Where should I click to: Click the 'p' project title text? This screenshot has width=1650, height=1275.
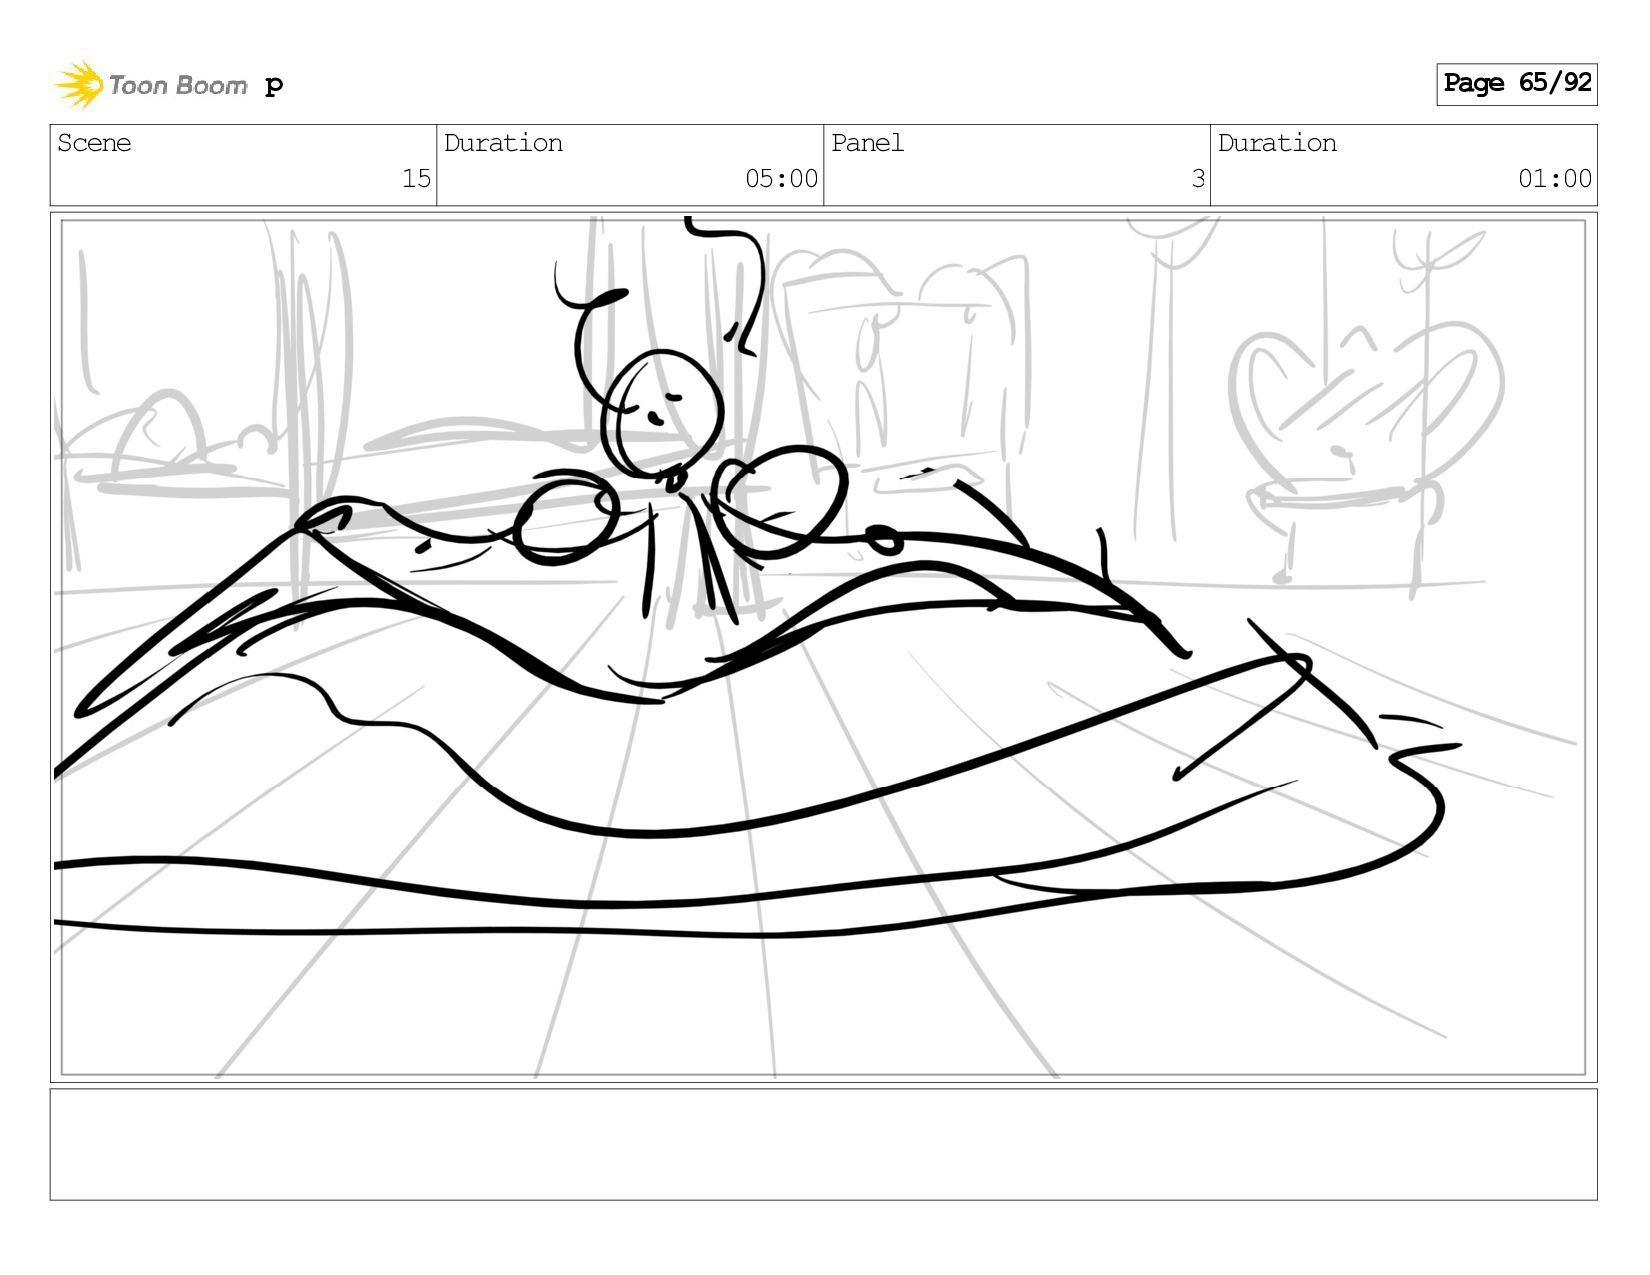274,87
